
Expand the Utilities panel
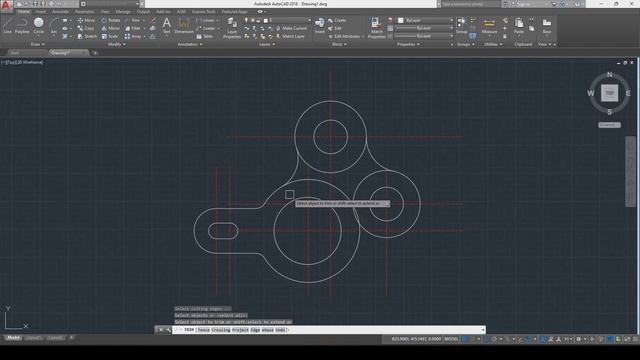[x=493, y=44]
